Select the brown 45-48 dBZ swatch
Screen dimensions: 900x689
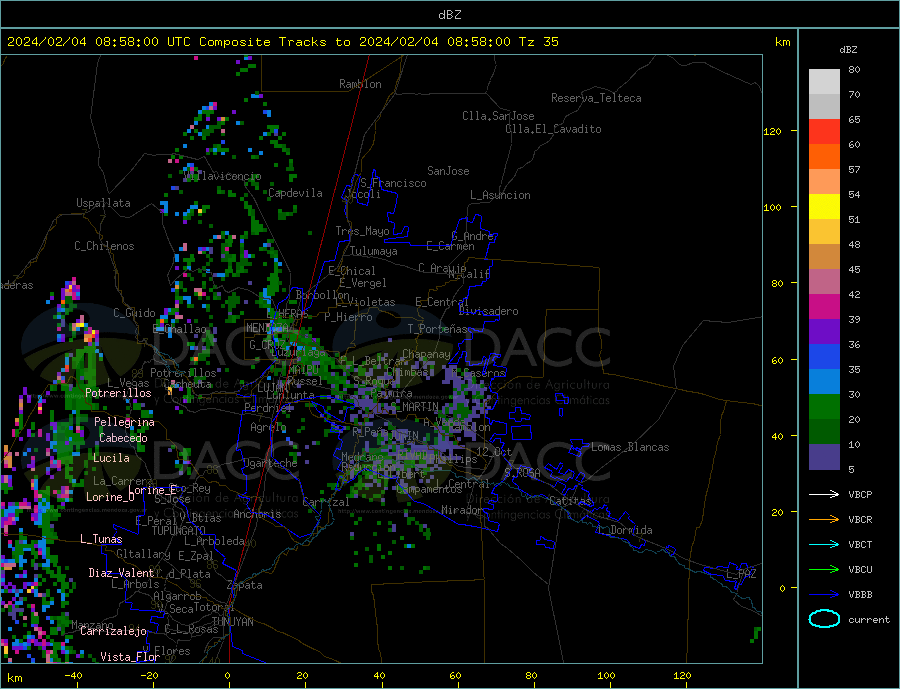coord(824,257)
